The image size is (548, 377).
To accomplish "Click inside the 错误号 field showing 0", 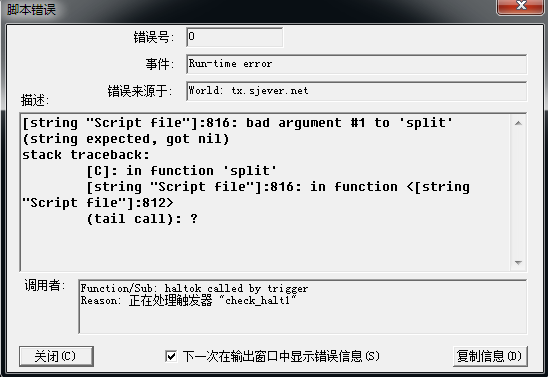I will pyautogui.click(x=235, y=37).
